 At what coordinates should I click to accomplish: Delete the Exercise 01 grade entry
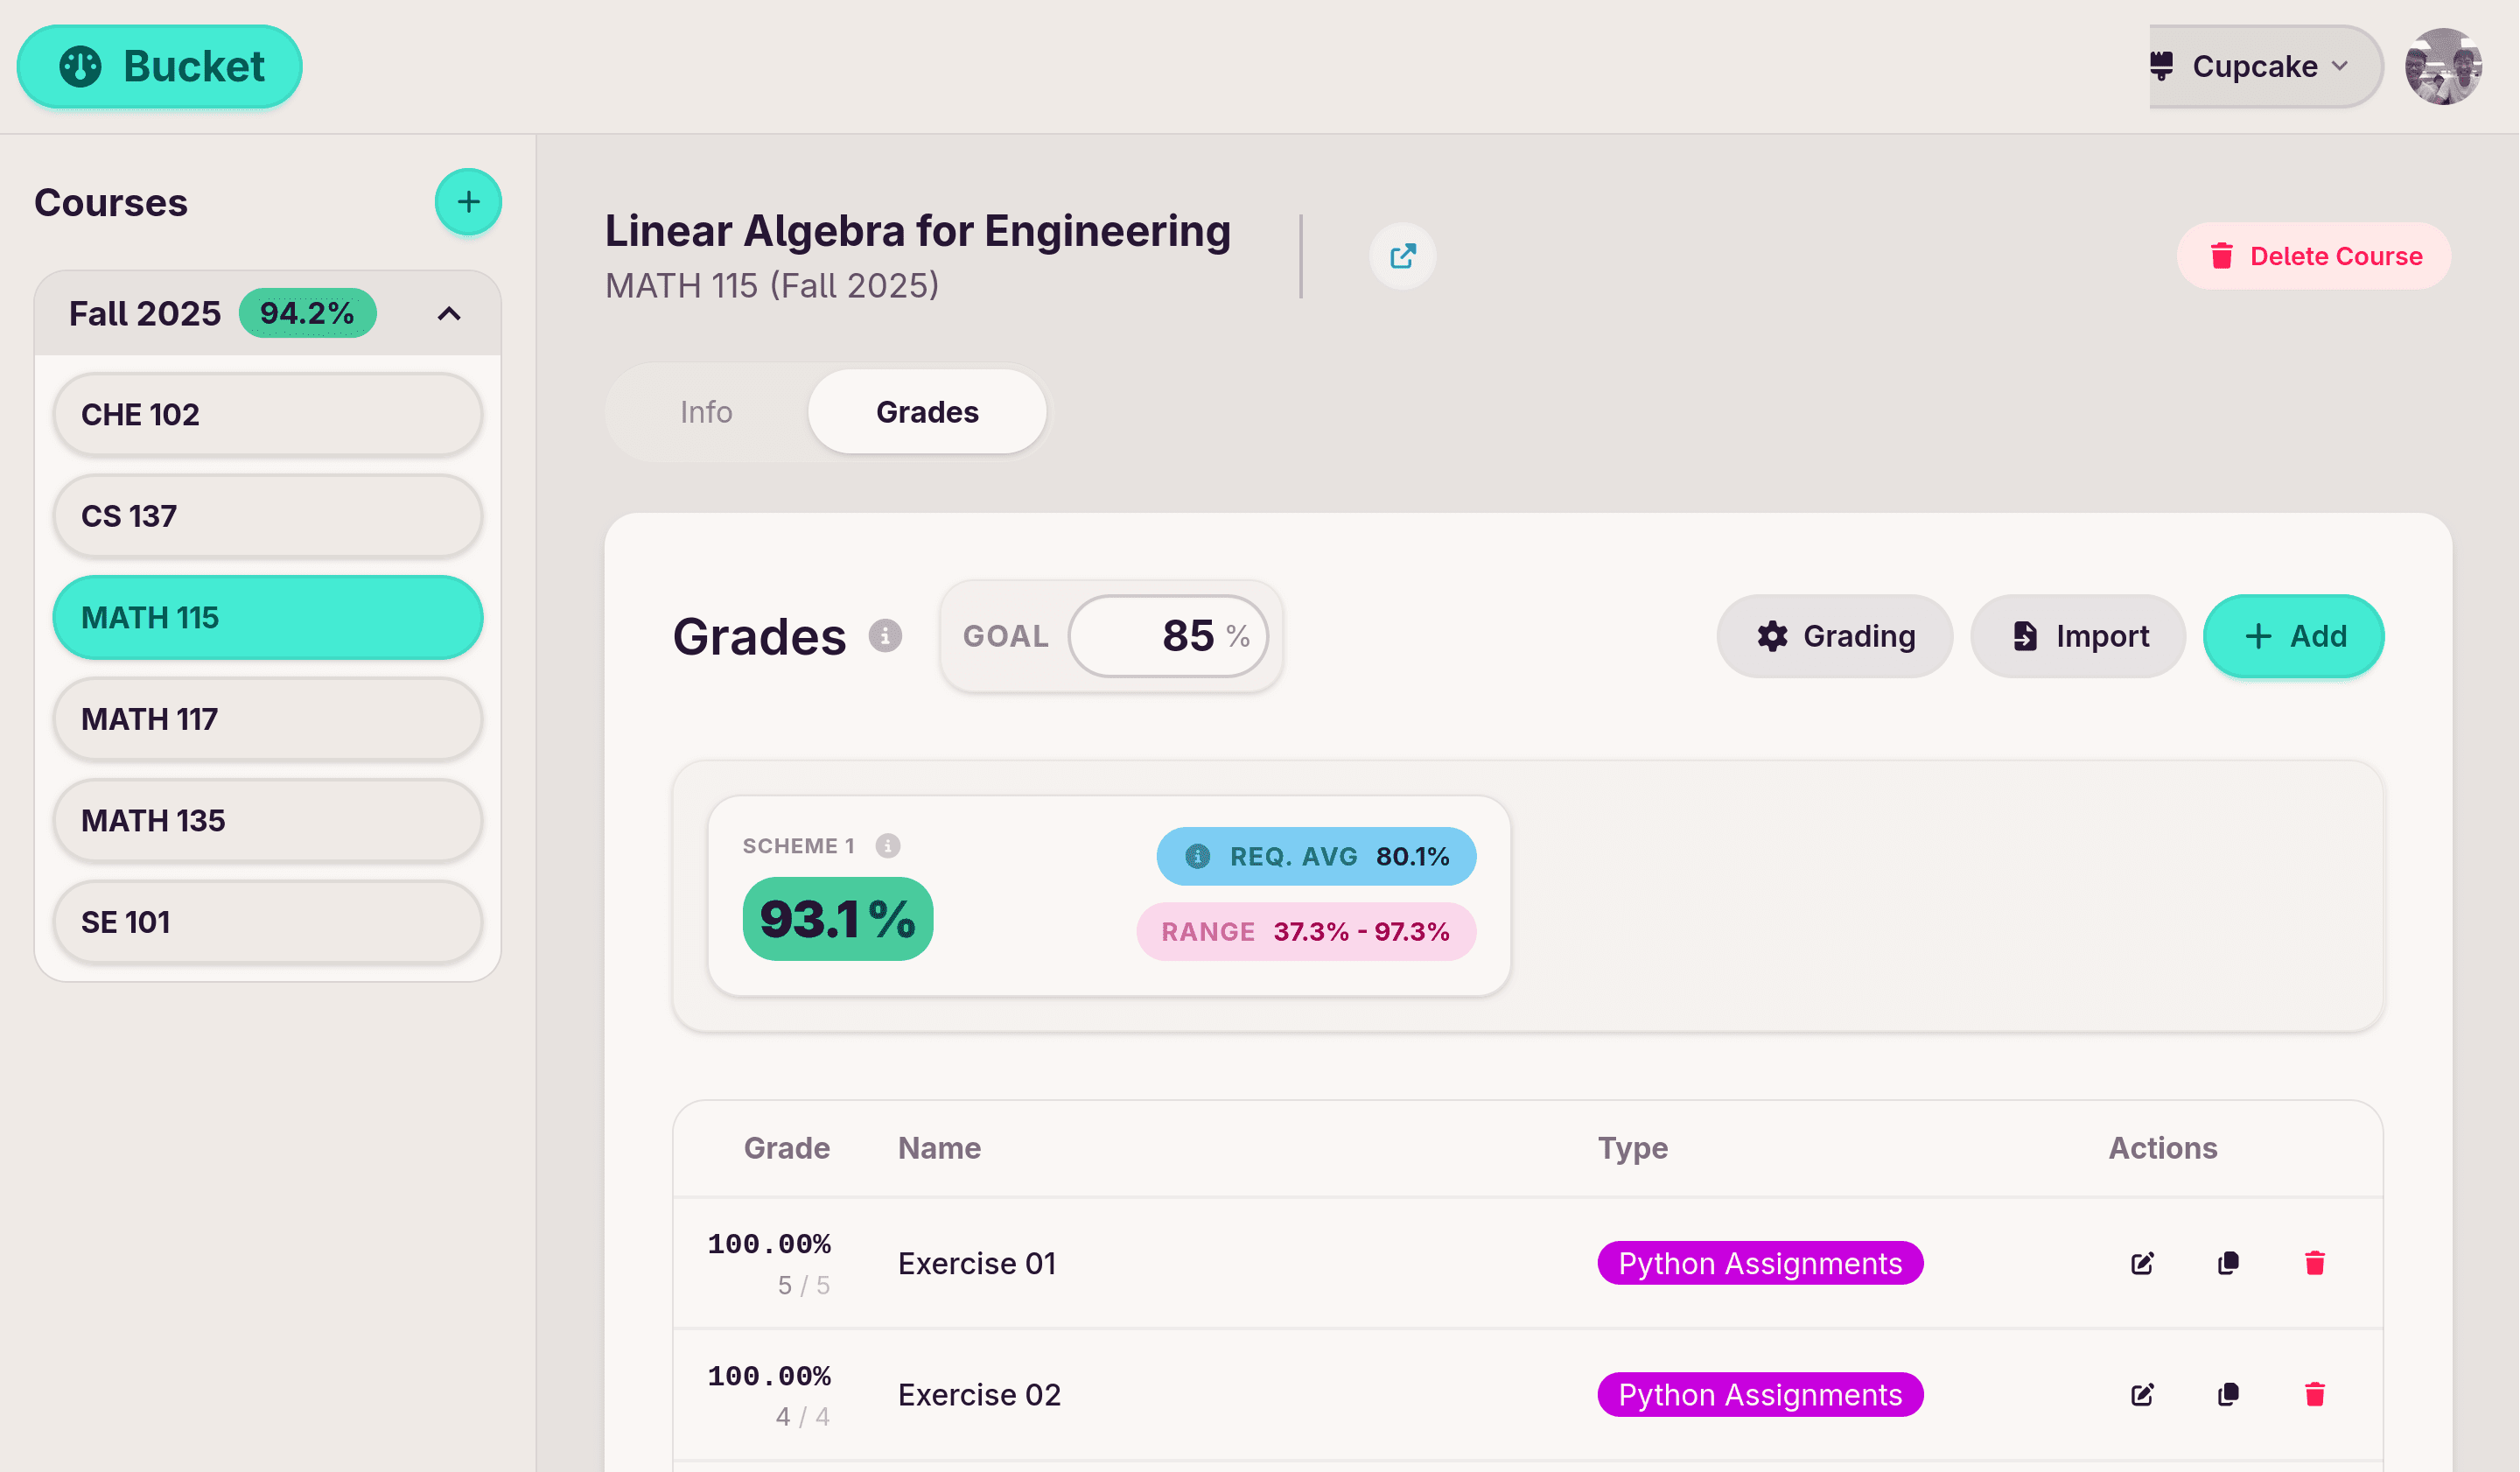coord(2314,1263)
